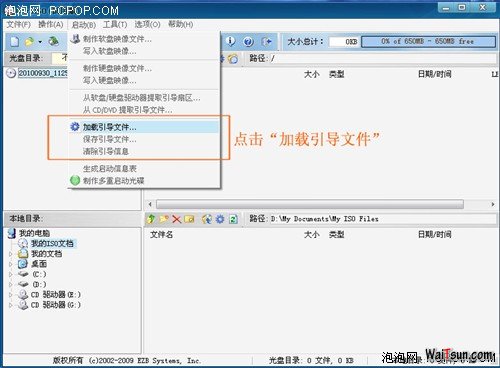Image resolution: width=500 pixels, height=368 pixels.
Task: Select 从 CD/DVD 提取引导文件... entry
Action: coord(144,110)
